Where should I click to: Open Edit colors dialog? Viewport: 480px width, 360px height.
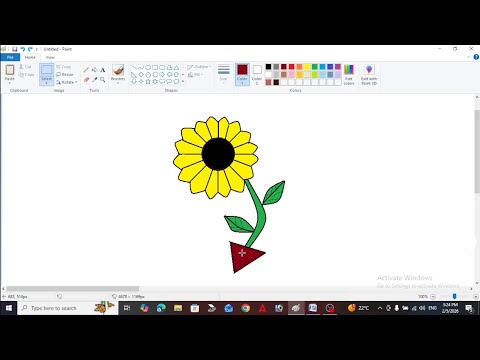349,75
